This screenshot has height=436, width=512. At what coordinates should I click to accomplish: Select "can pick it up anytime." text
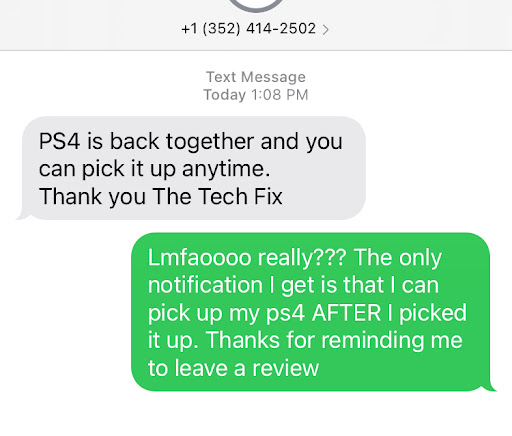pos(154,169)
